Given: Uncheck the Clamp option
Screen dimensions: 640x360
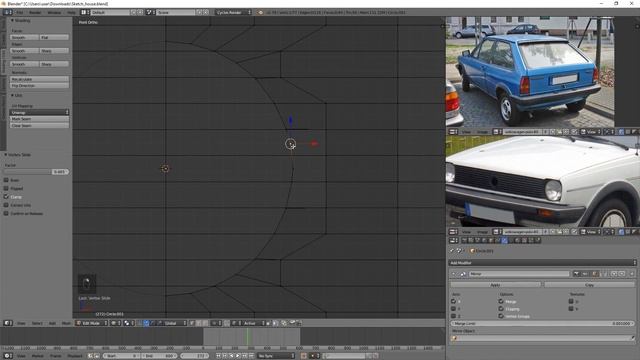Looking at the screenshot, I should click(6, 197).
